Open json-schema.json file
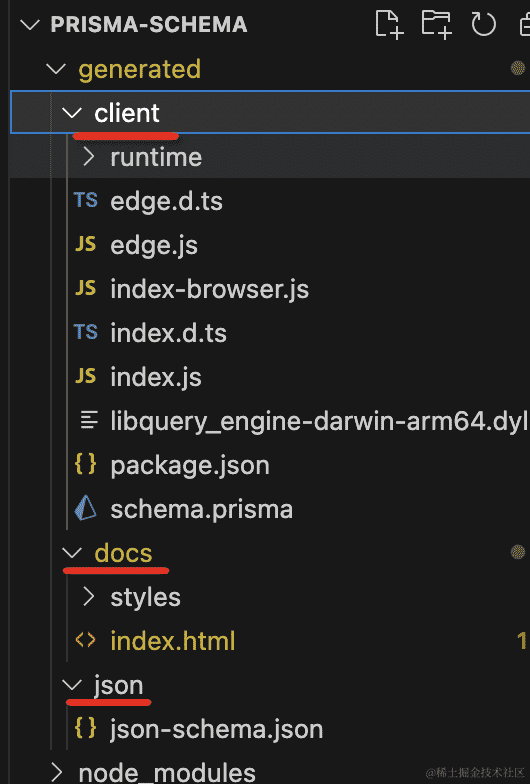This screenshot has height=784, width=530. click(x=216, y=729)
